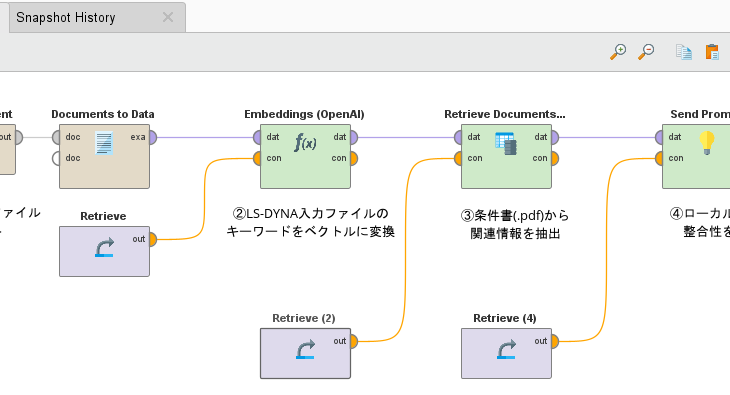This screenshot has width=730, height=395.
Task: Click the Retrieve operator title label
Action: [x=103, y=216]
